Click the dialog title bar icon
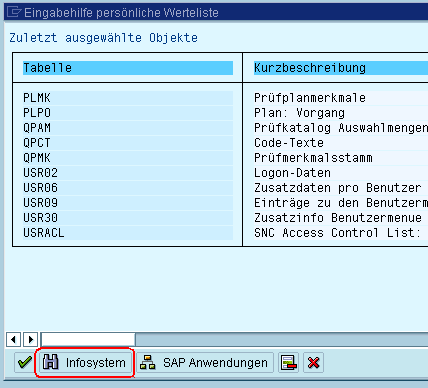428x388 pixels. [14, 12]
